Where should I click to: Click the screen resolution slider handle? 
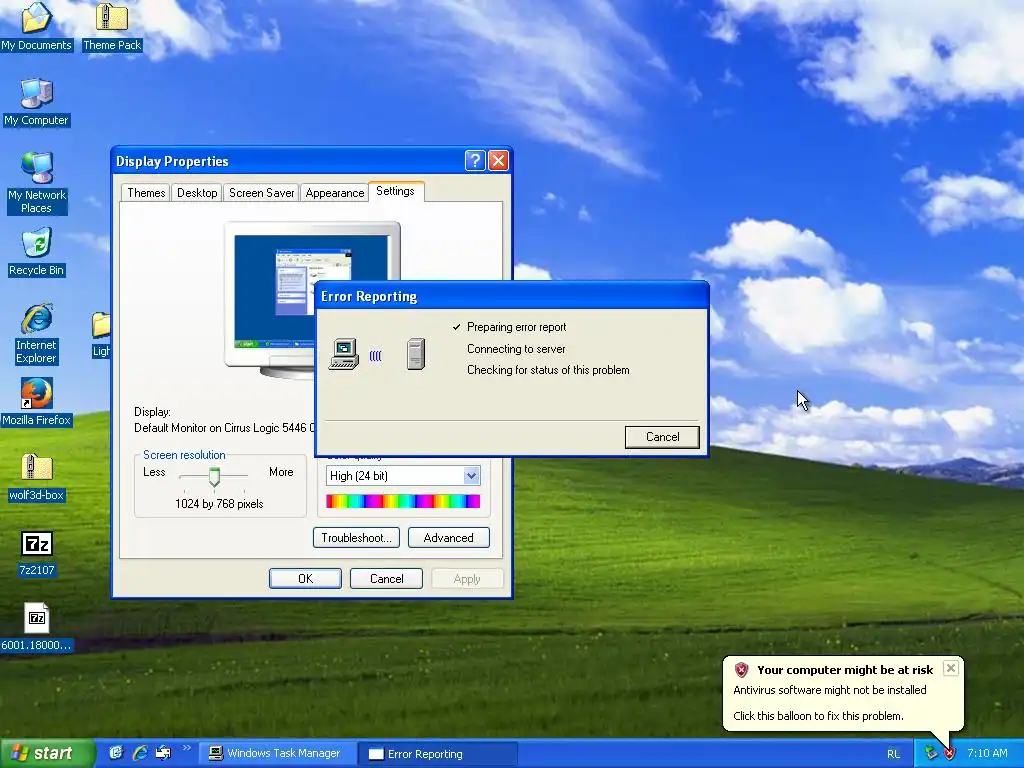click(214, 476)
